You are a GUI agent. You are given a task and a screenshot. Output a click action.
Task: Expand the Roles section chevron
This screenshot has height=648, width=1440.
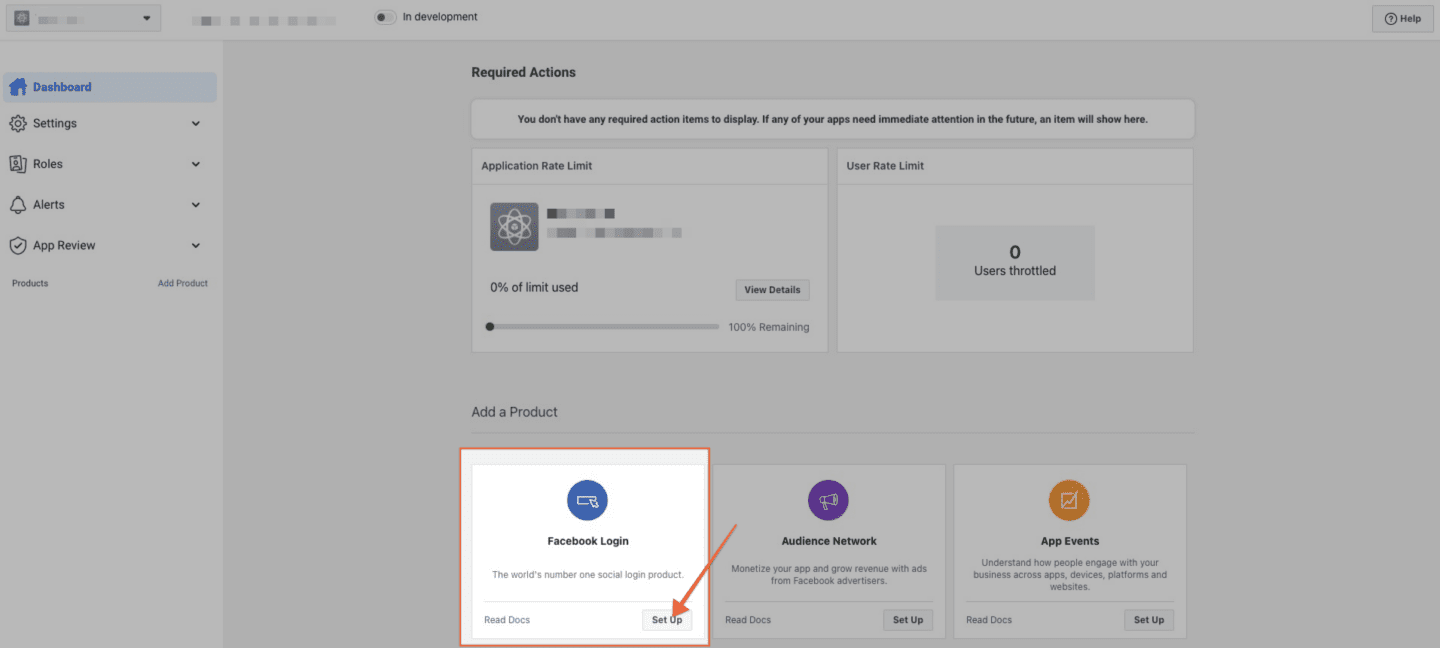click(x=196, y=164)
